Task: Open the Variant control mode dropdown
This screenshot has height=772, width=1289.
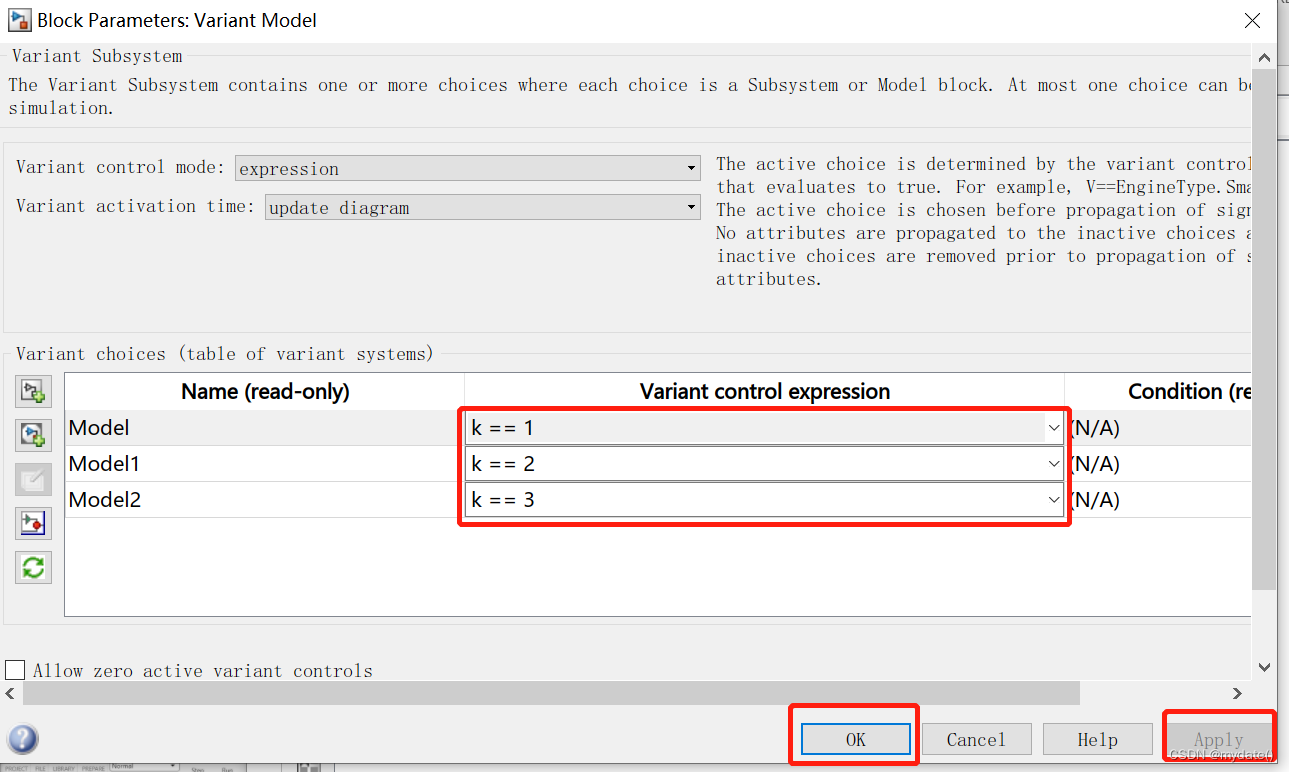Action: pos(691,168)
